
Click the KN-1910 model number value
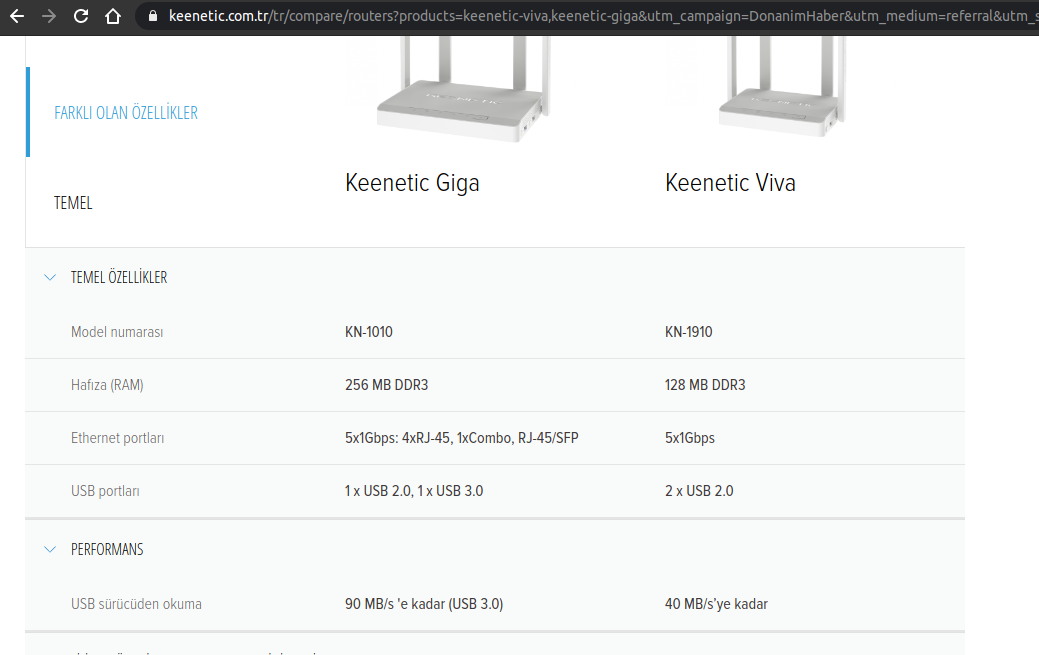689,332
